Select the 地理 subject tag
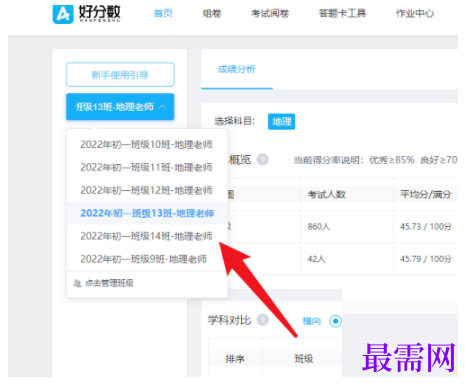This screenshot has width=474, height=389. (281, 121)
